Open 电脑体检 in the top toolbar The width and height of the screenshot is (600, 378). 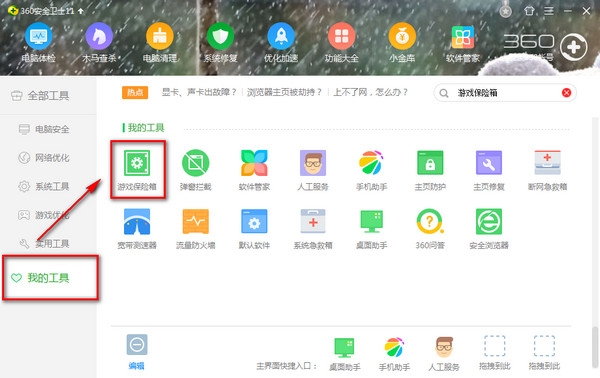pos(38,42)
